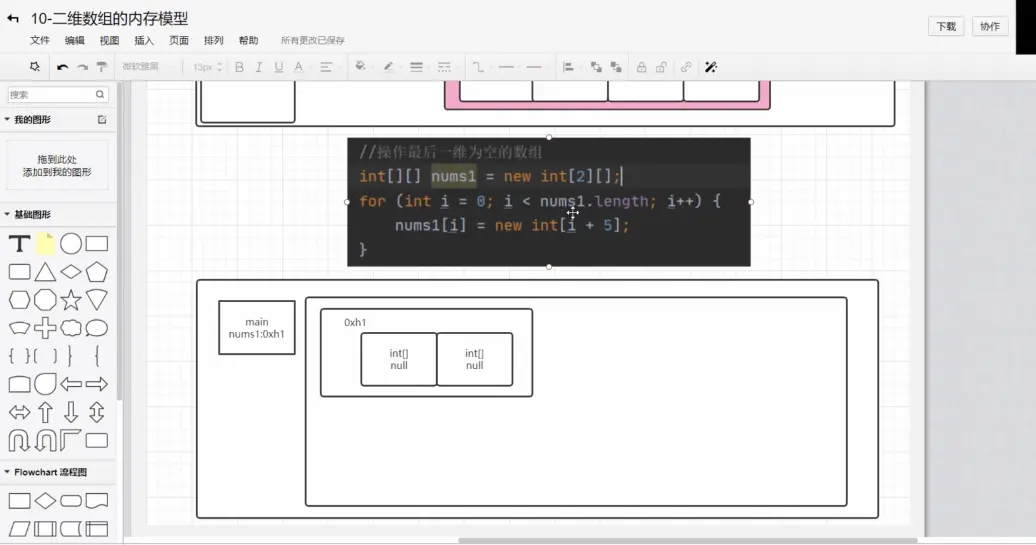Image resolution: width=1036 pixels, height=545 pixels.
Task: Select the cloud shape
Action: pos(71,328)
